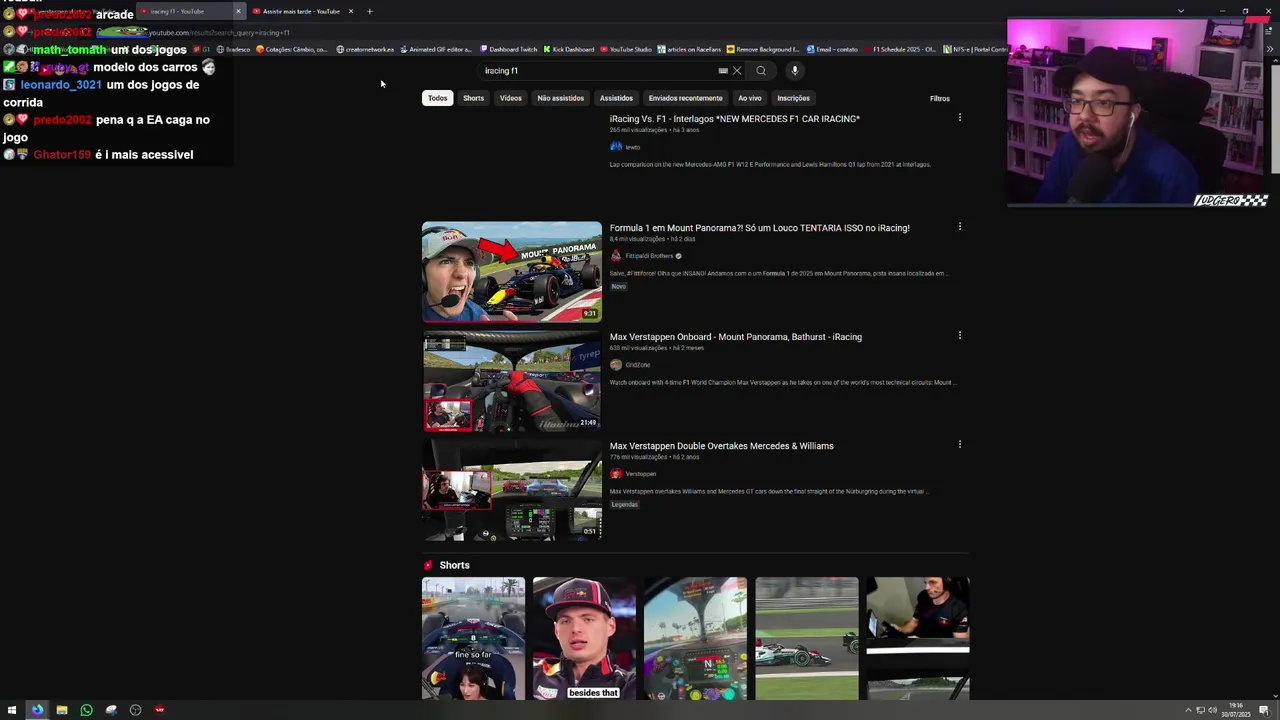
Task: Select the Enviados recentemente filter chip
Action: pyautogui.click(x=686, y=98)
